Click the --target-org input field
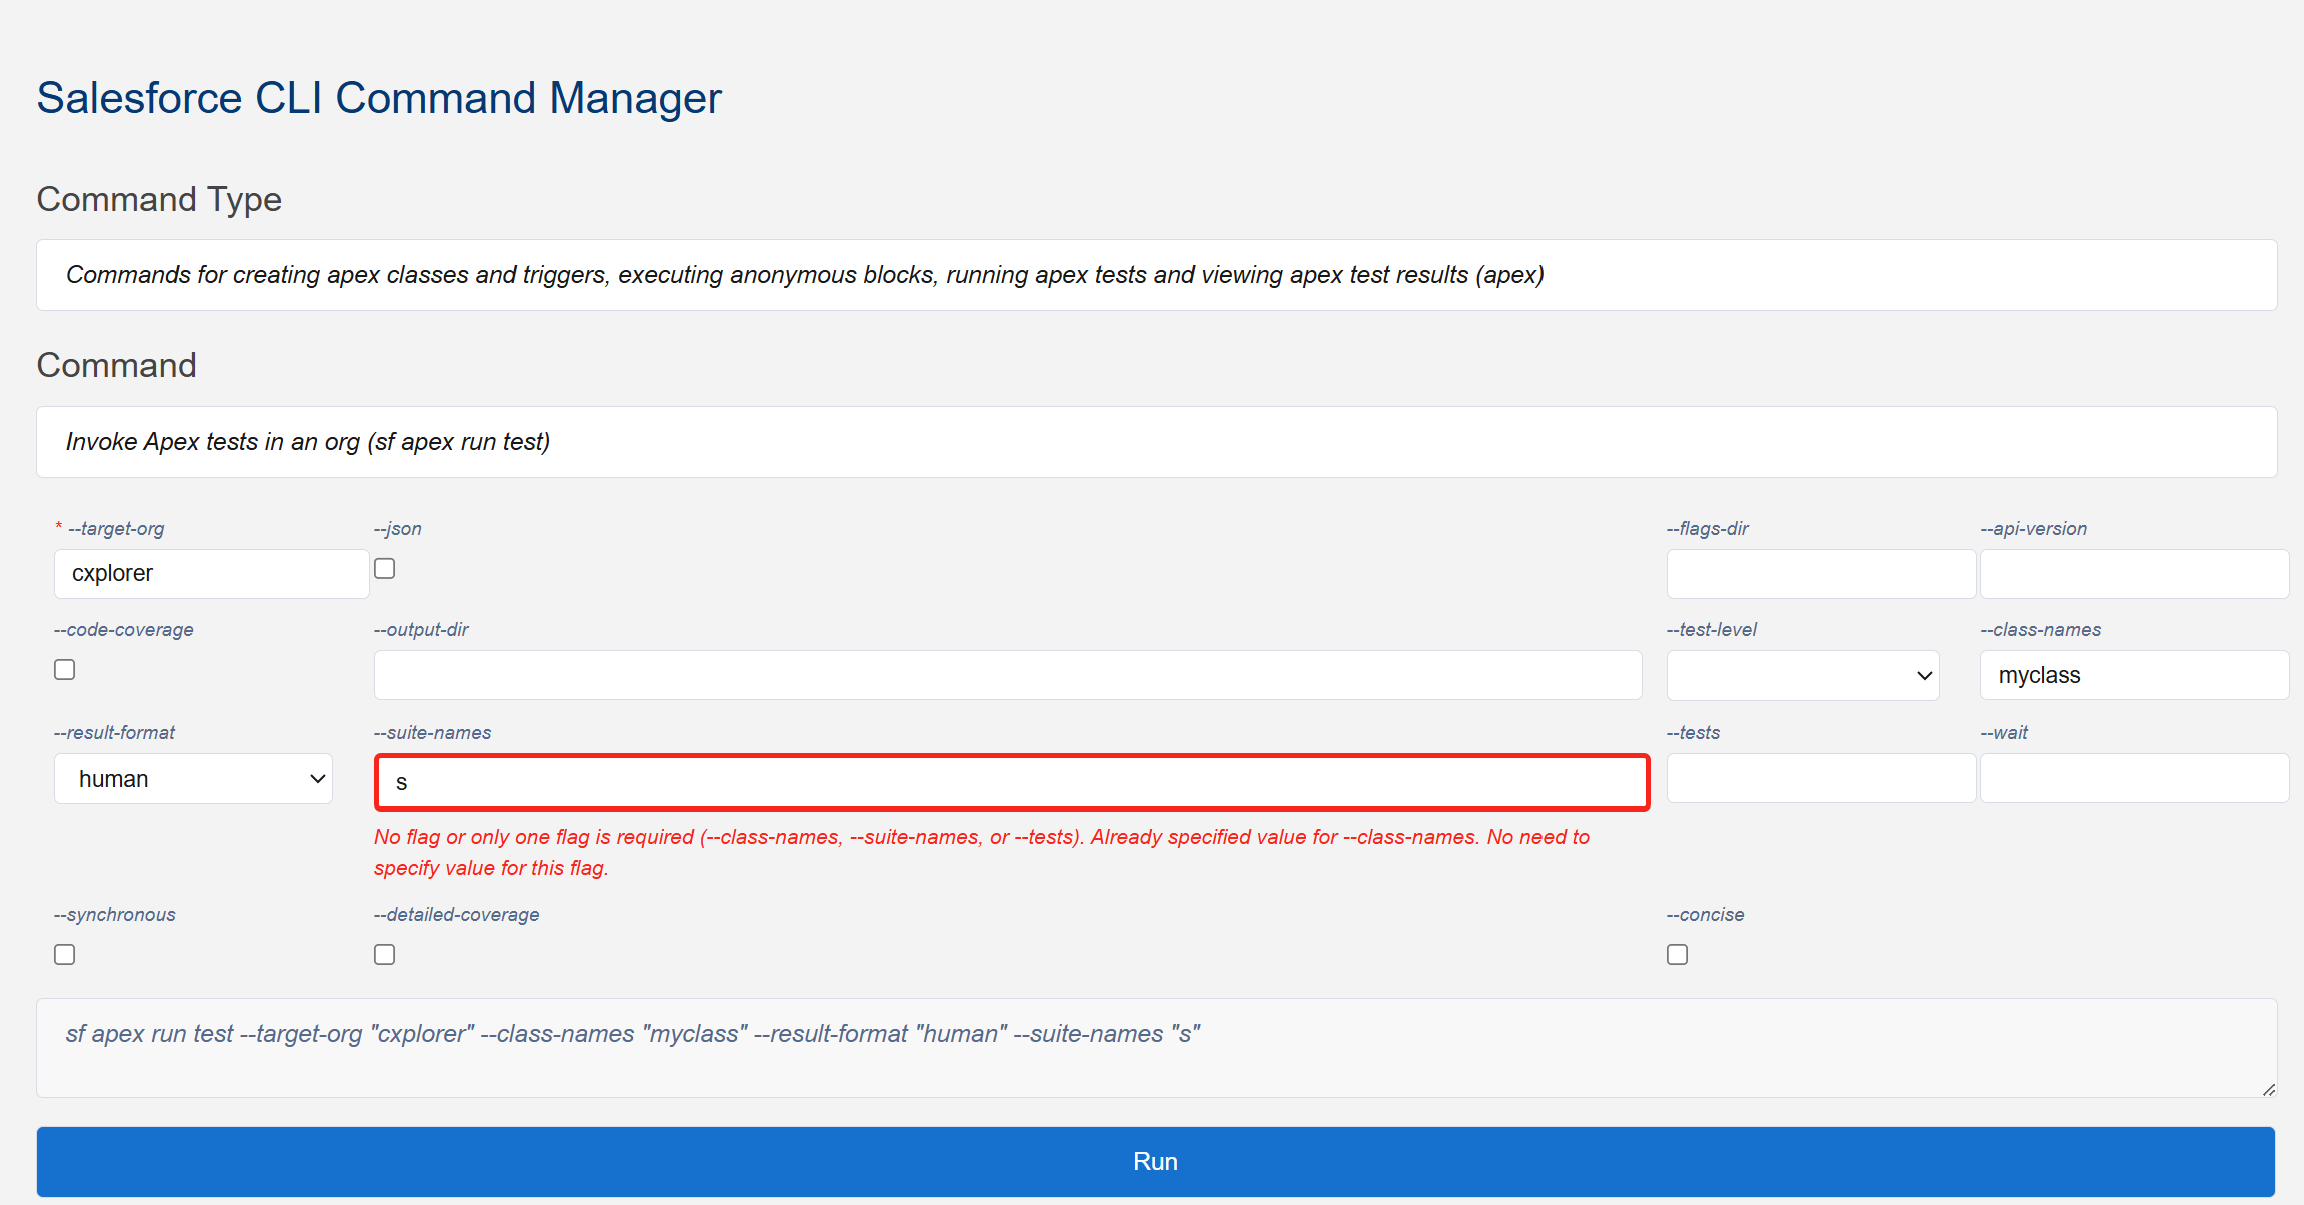Screen dimensions: 2304x1205 211,574
